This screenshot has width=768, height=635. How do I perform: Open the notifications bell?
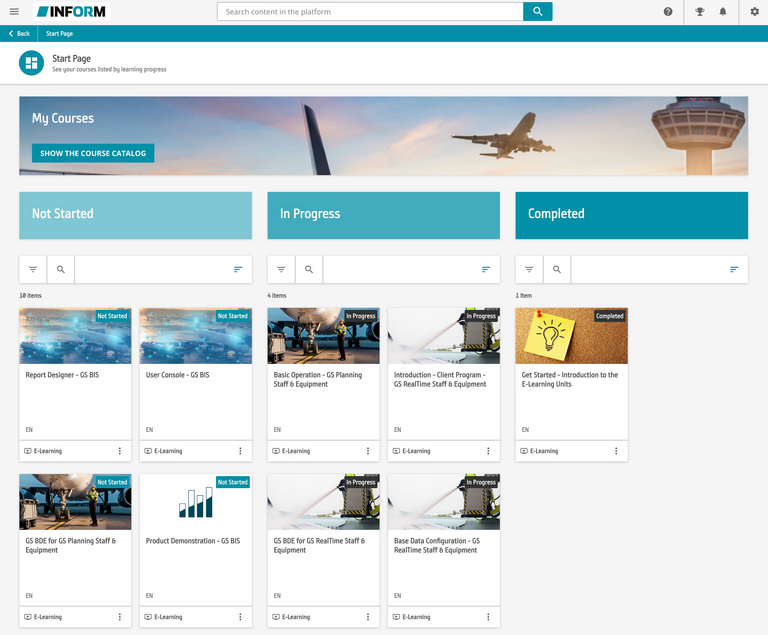pyautogui.click(x=722, y=11)
